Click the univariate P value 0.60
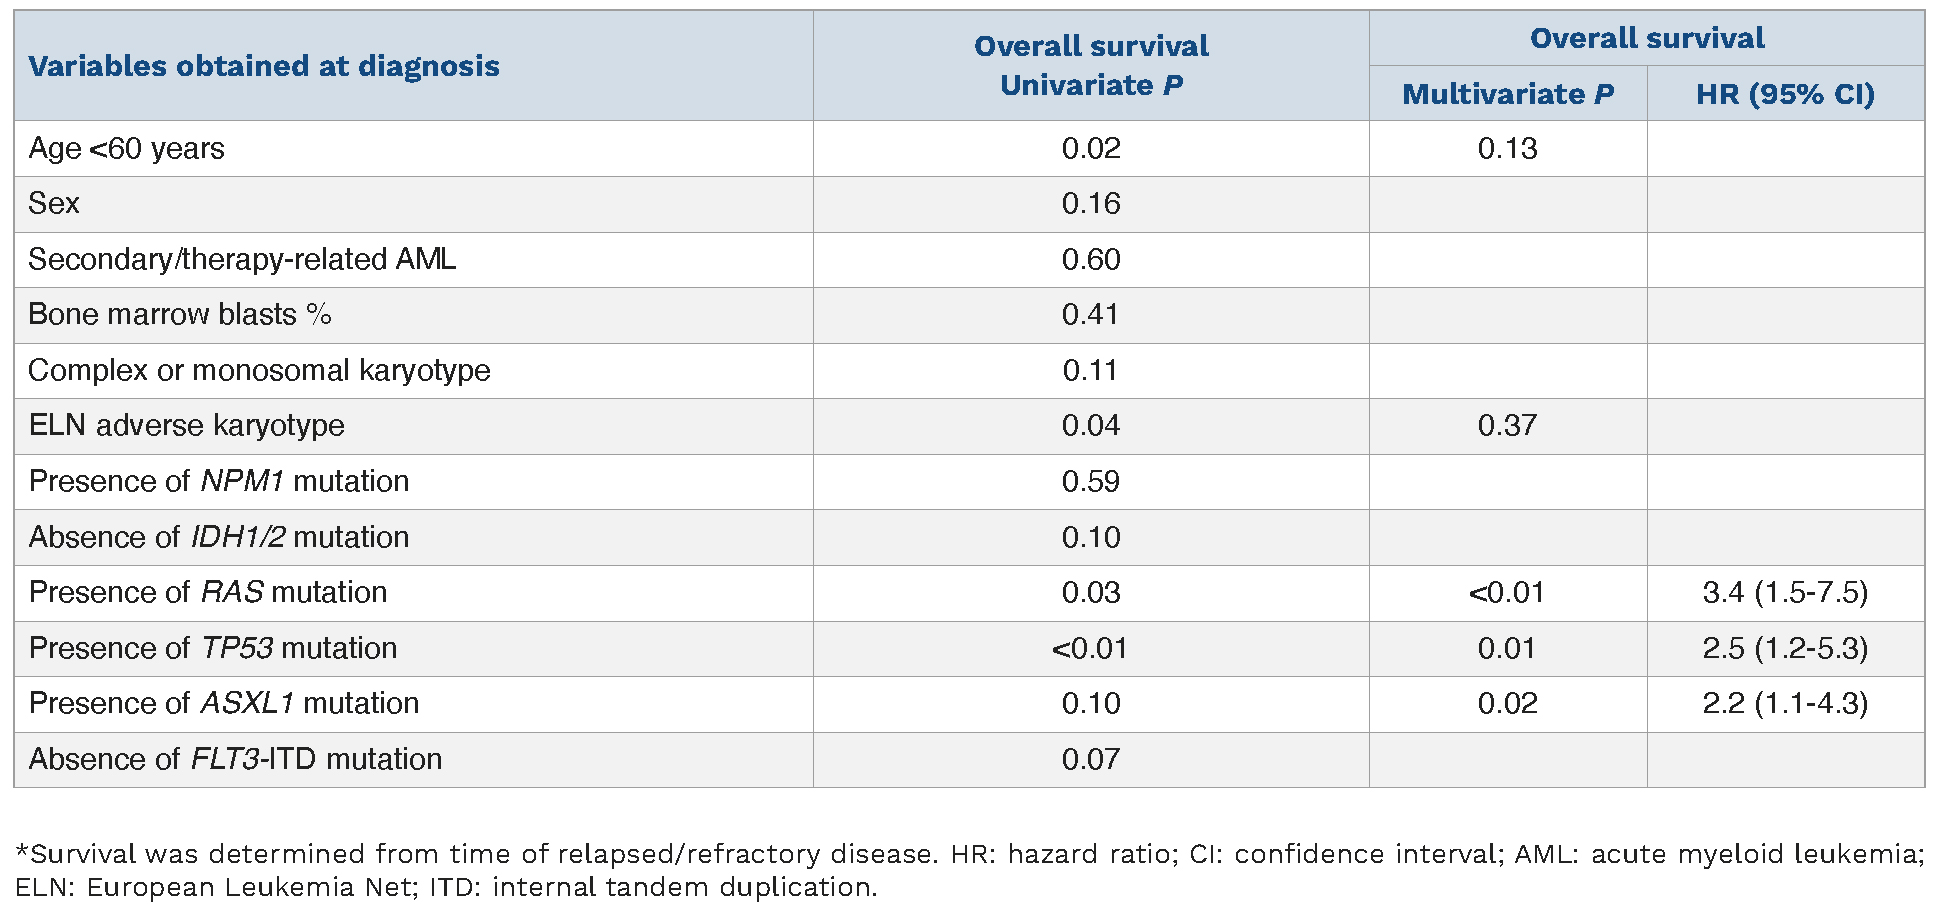Image resolution: width=1944 pixels, height=911 pixels. [1091, 260]
